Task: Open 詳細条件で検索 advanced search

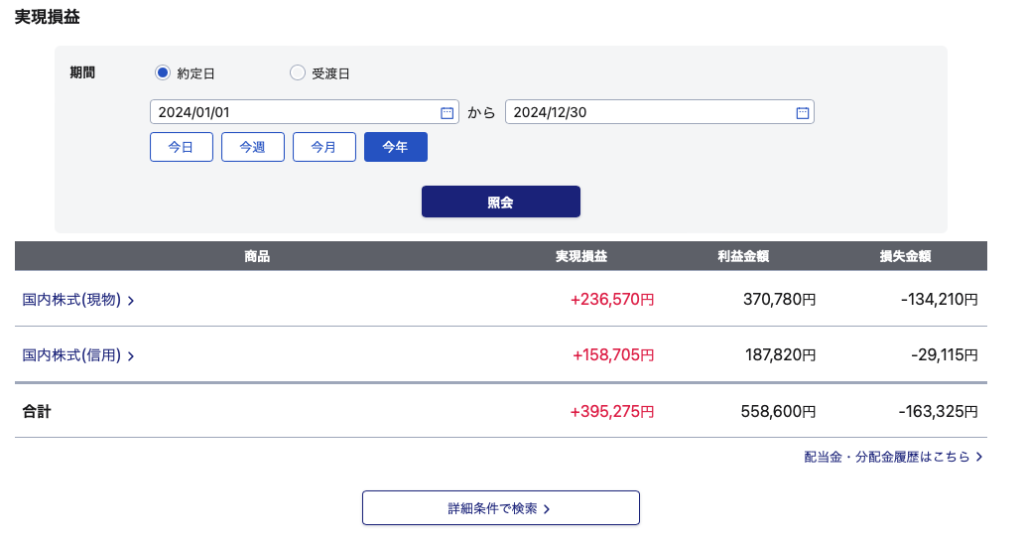Action: tap(500, 508)
